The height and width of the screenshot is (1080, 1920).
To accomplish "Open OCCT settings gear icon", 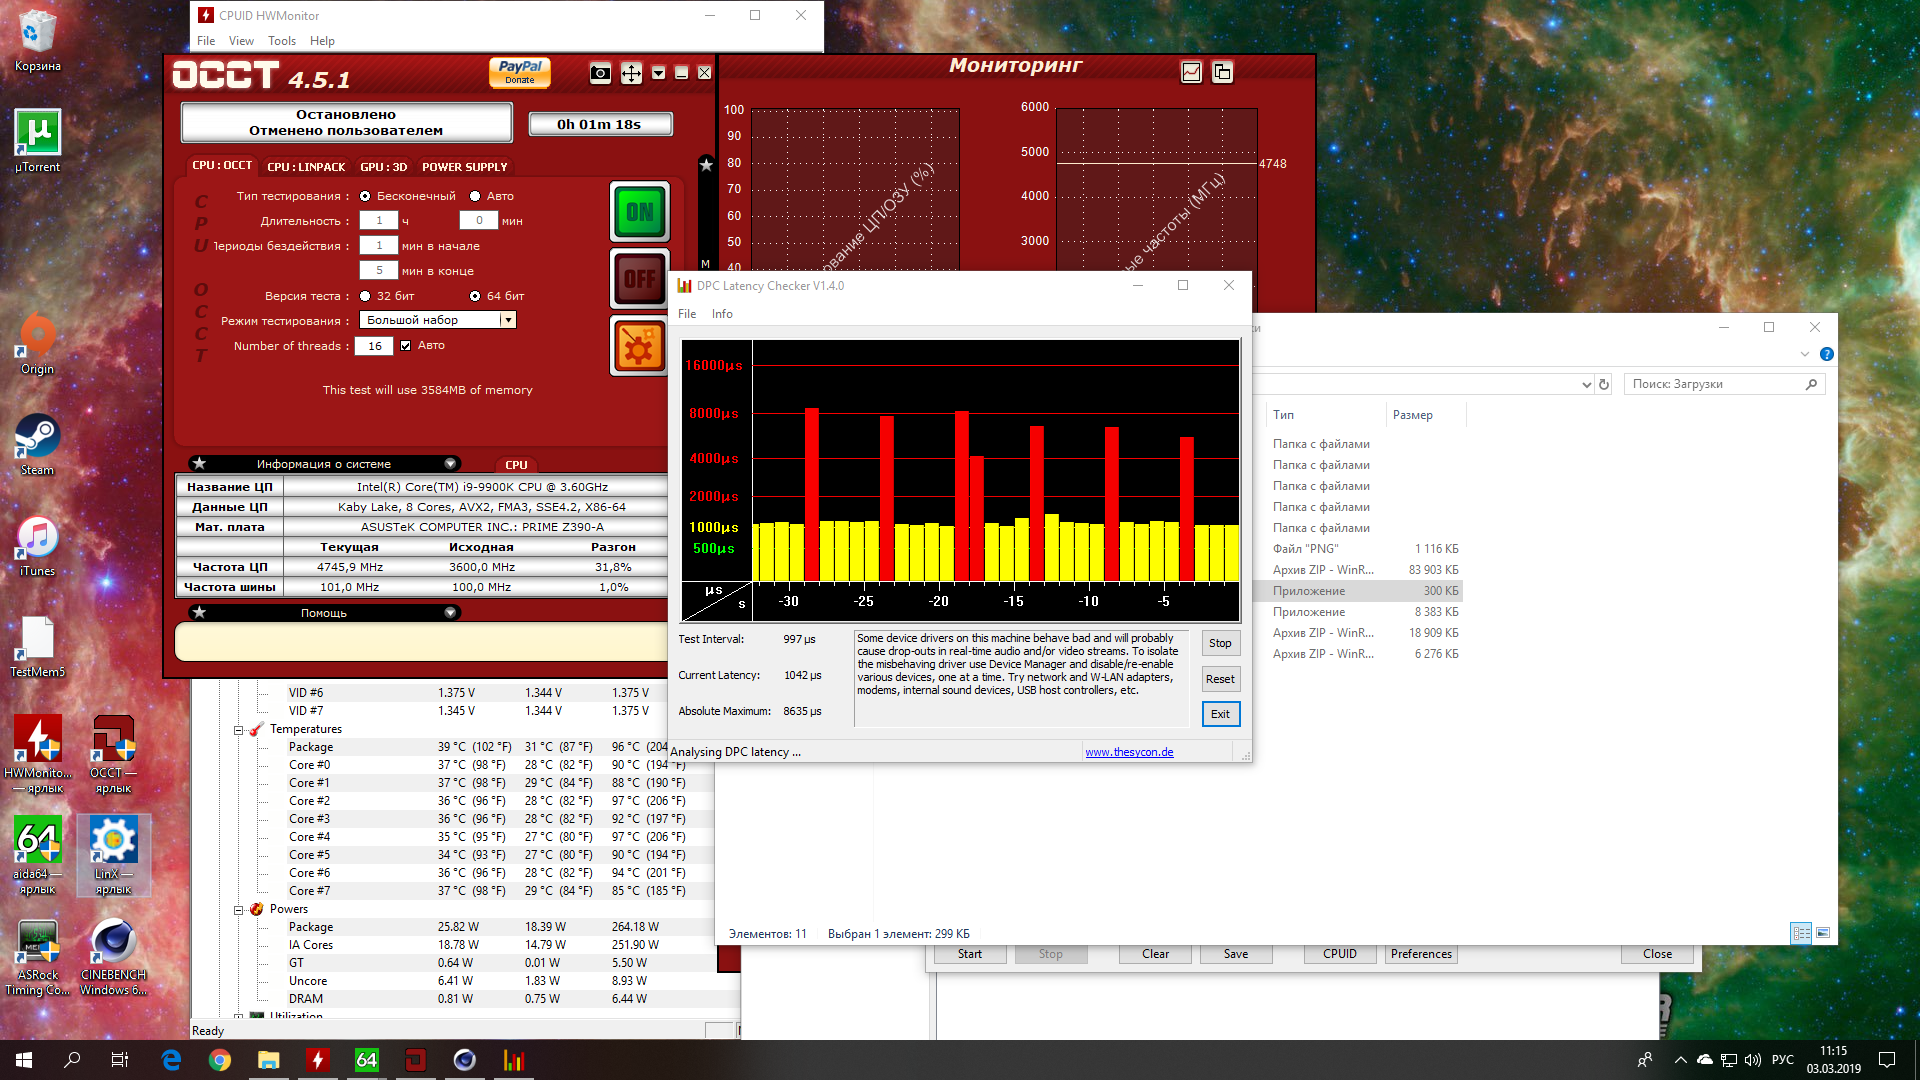I will pyautogui.click(x=639, y=346).
